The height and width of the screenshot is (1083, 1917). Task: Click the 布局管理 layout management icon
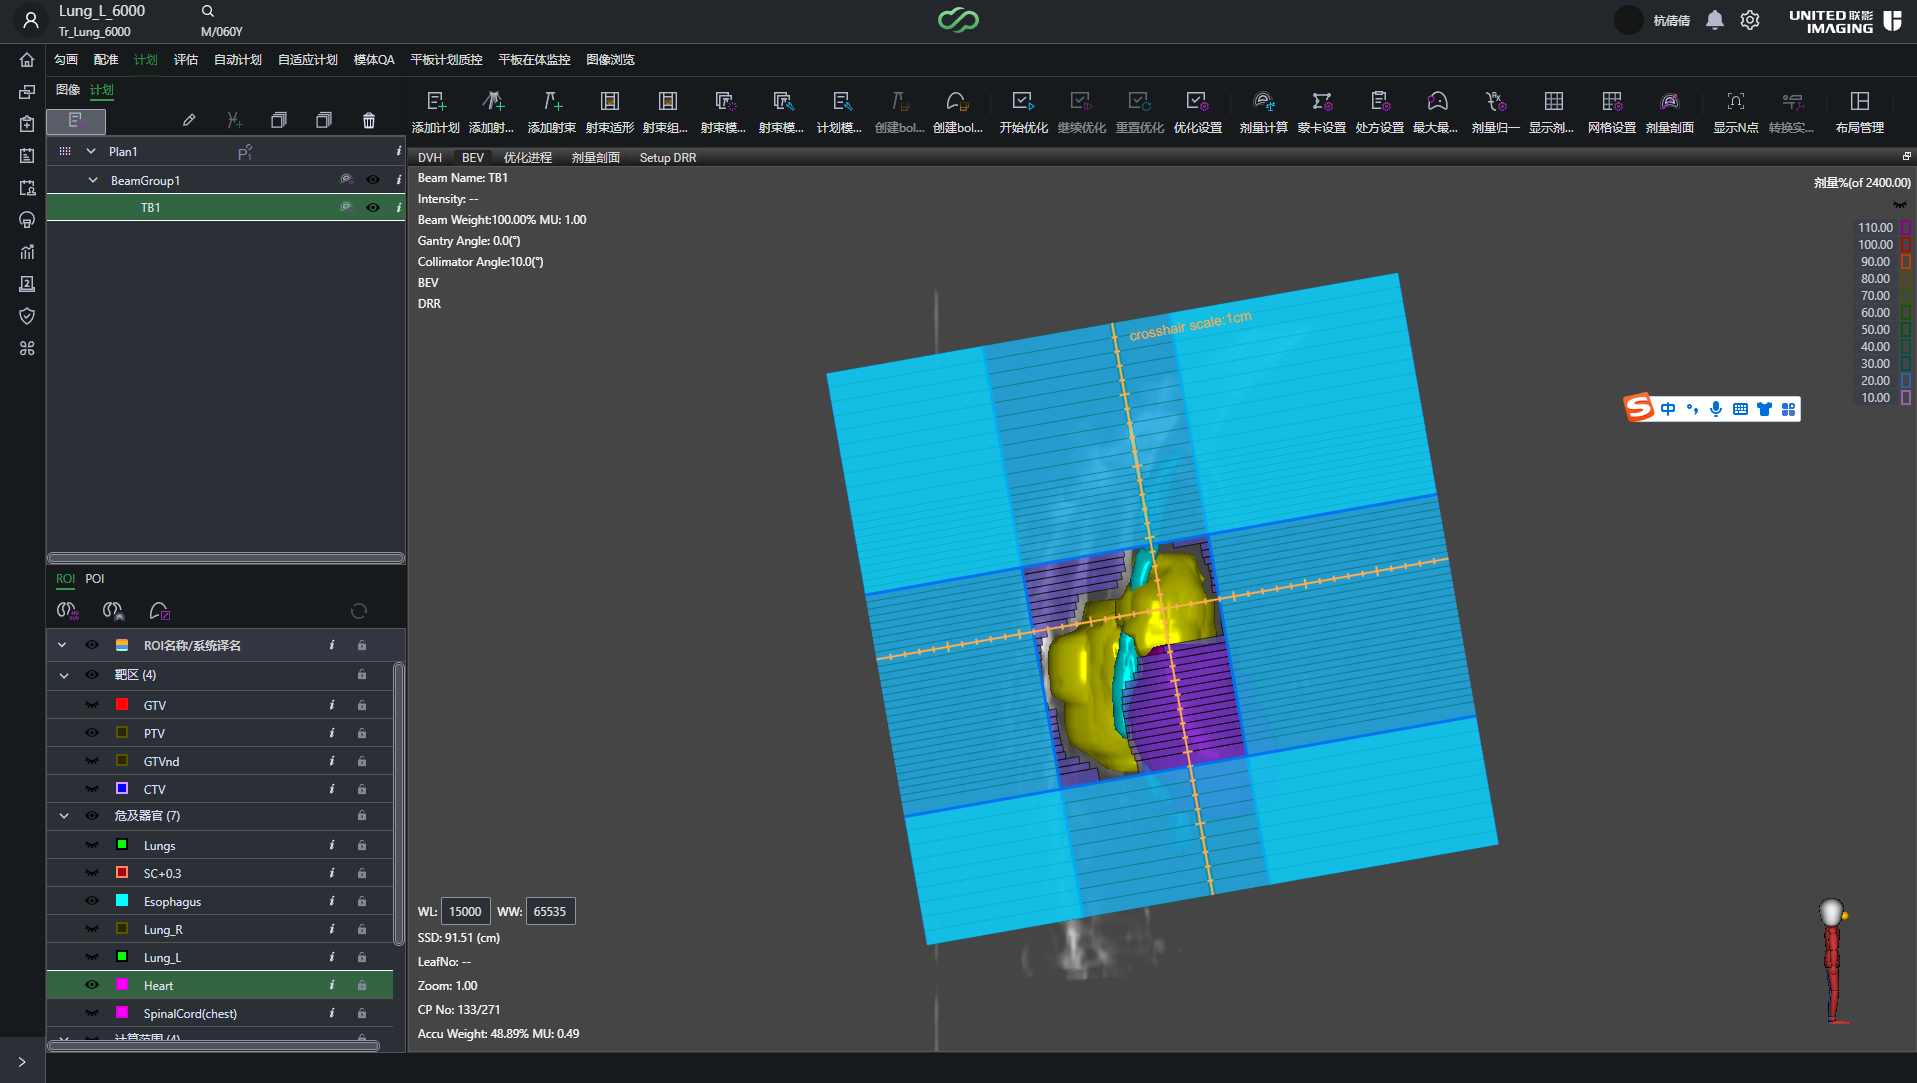pyautogui.click(x=1859, y=101)
